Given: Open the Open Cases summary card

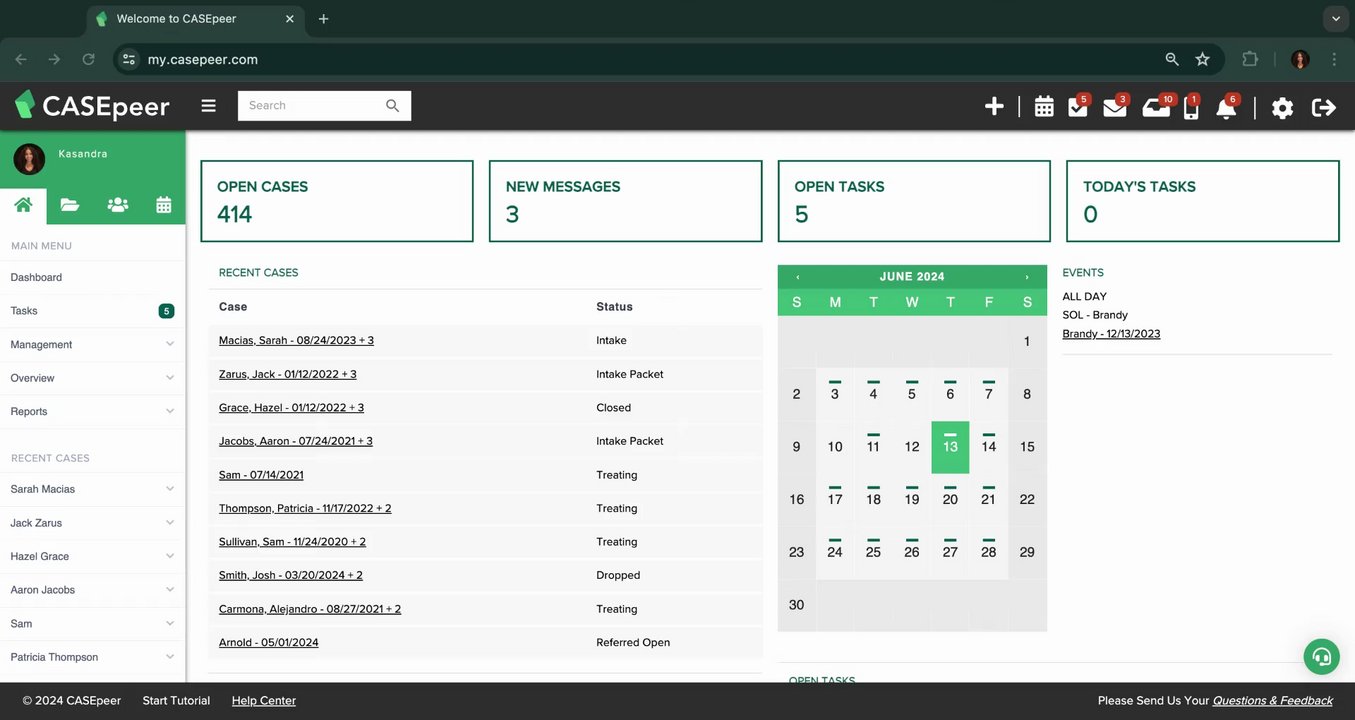Looking at the screenshot, I should point(337,201).
